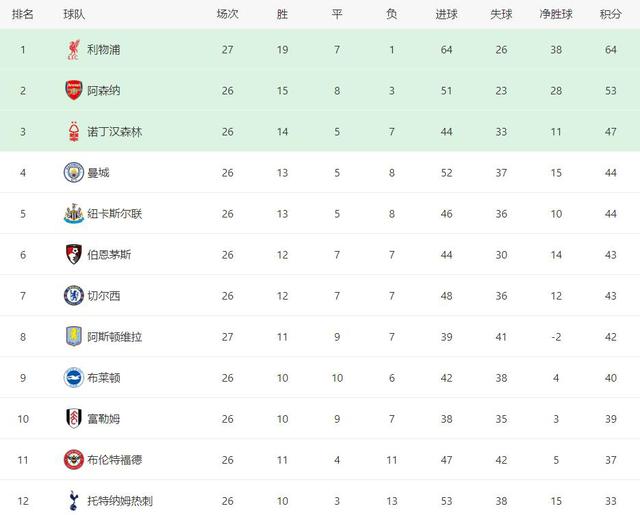Select the 排名 column header
Screen dimensions: 640x515
23,14
